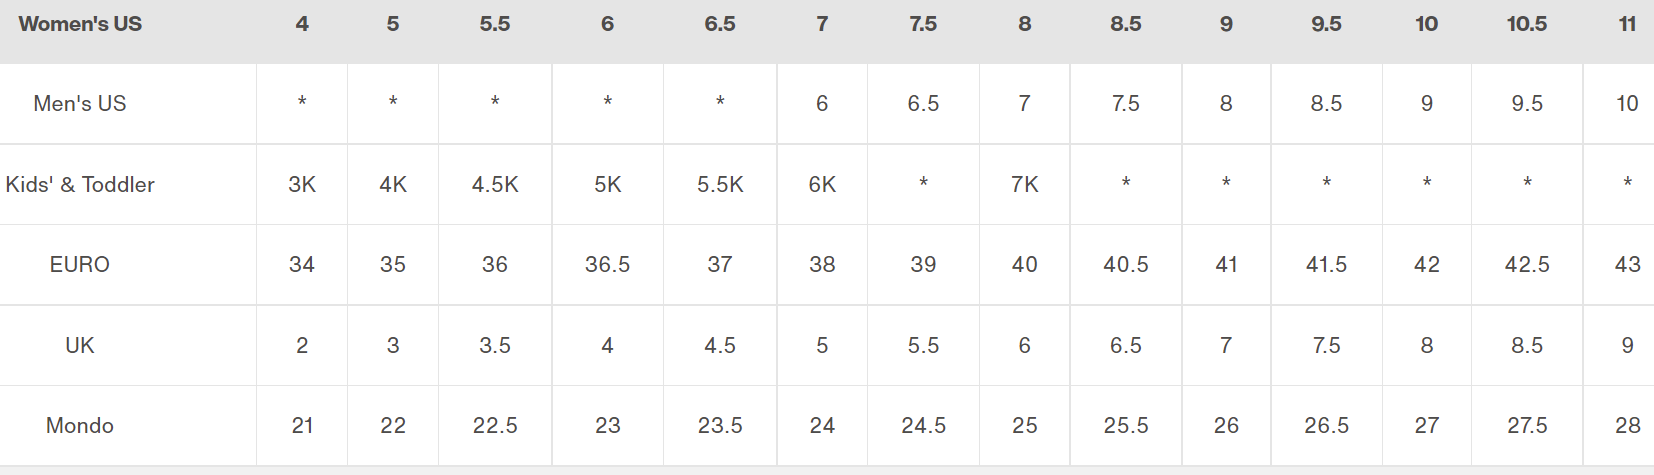The height and width of the screenshot is (475, 1654).
Task: Click the Men's US row label
Action: click(x=80, y=104)
